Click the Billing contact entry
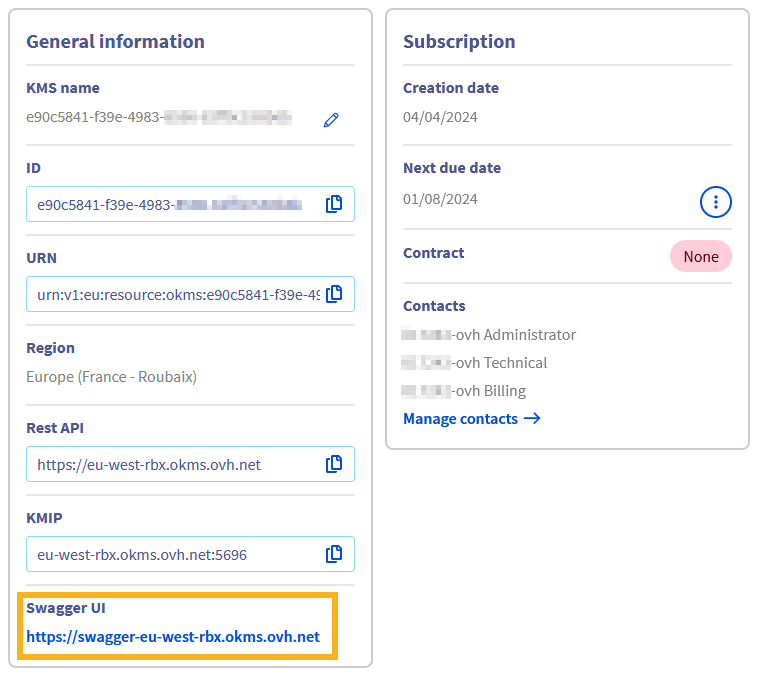The width and height of the screenshot is (764, 676). [x=464, y=391]
